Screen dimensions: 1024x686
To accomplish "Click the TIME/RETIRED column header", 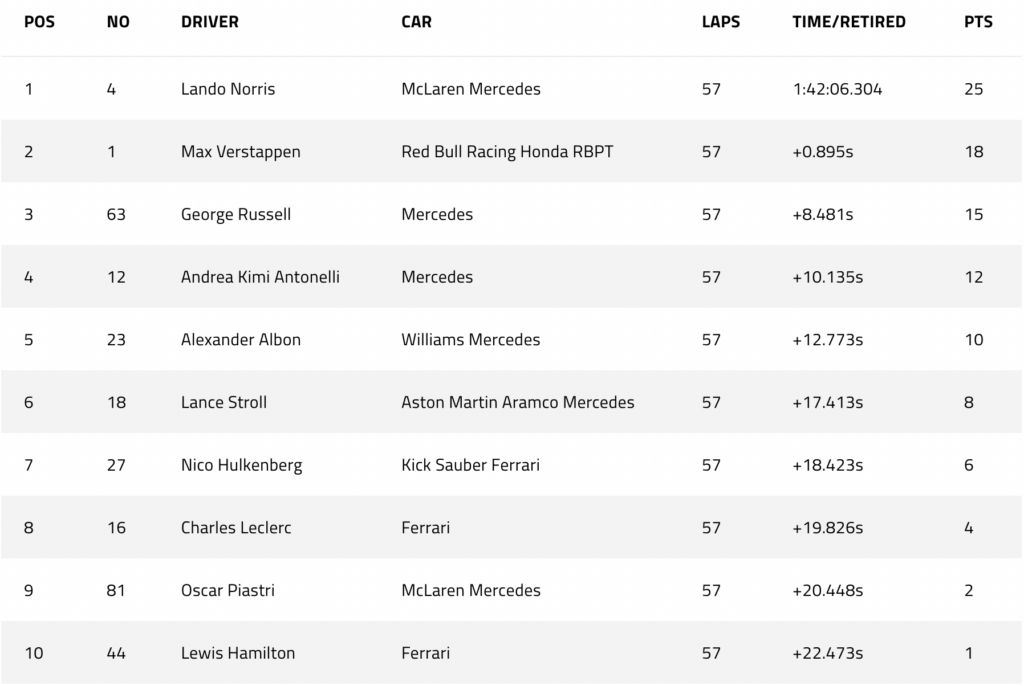I will (x=849, y=22).
